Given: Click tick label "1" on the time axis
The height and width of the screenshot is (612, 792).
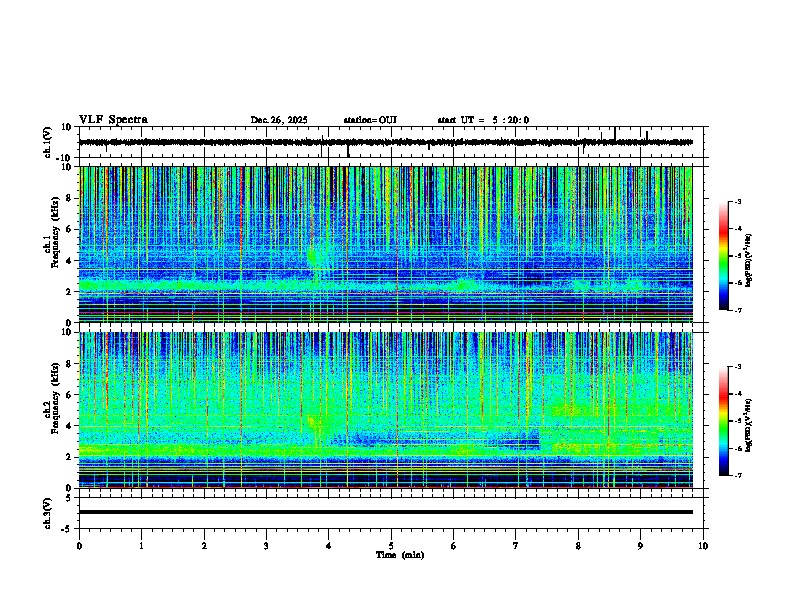Looking at the screenshot, I should (142, 546).
